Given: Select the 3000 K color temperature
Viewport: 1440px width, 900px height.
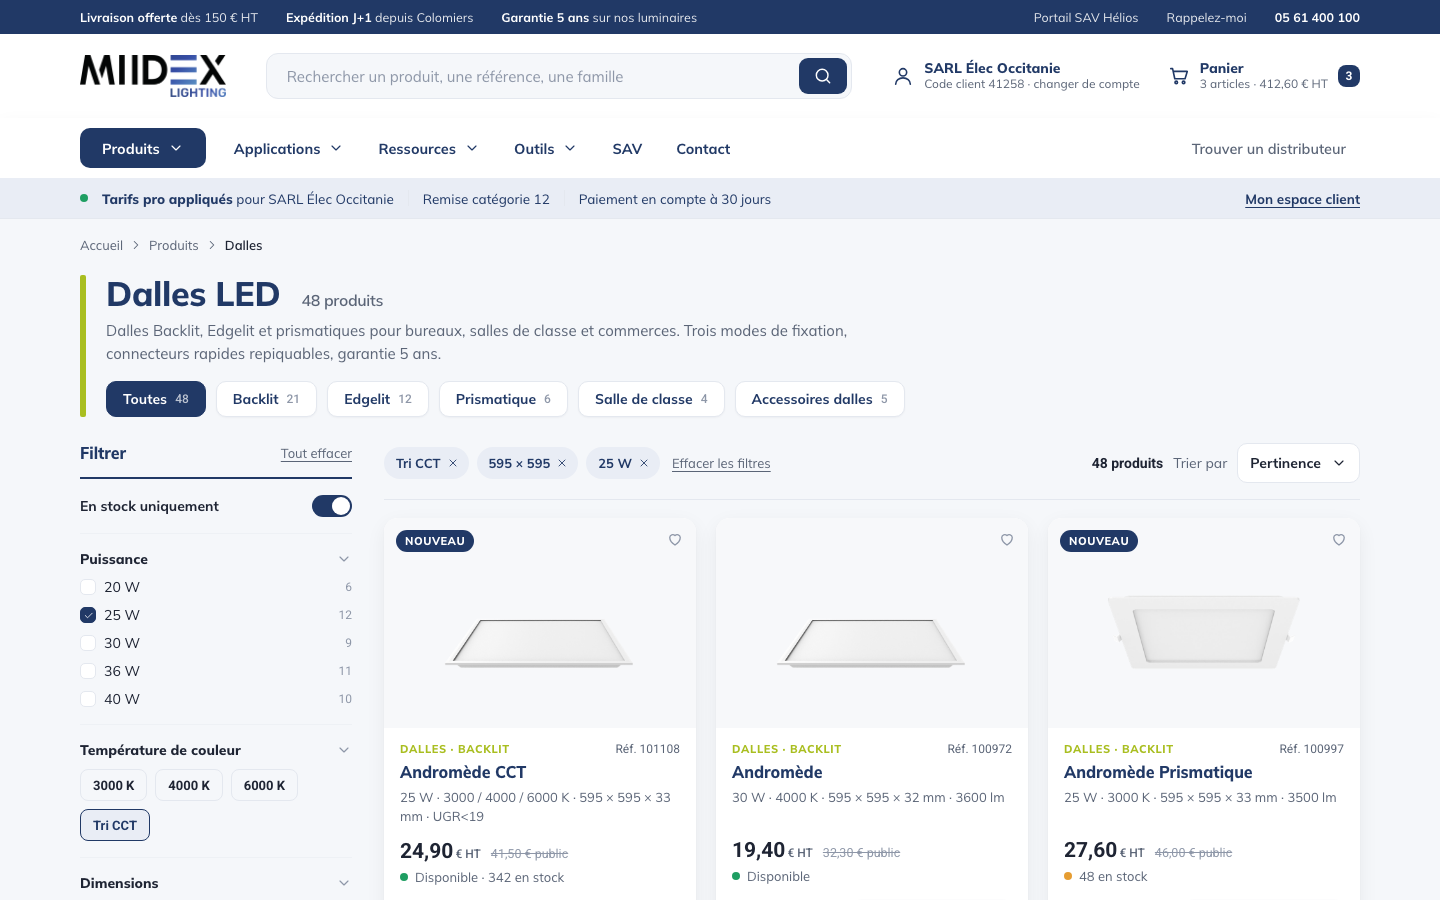Looking at the screenshot, I should [x=114, y=785].
